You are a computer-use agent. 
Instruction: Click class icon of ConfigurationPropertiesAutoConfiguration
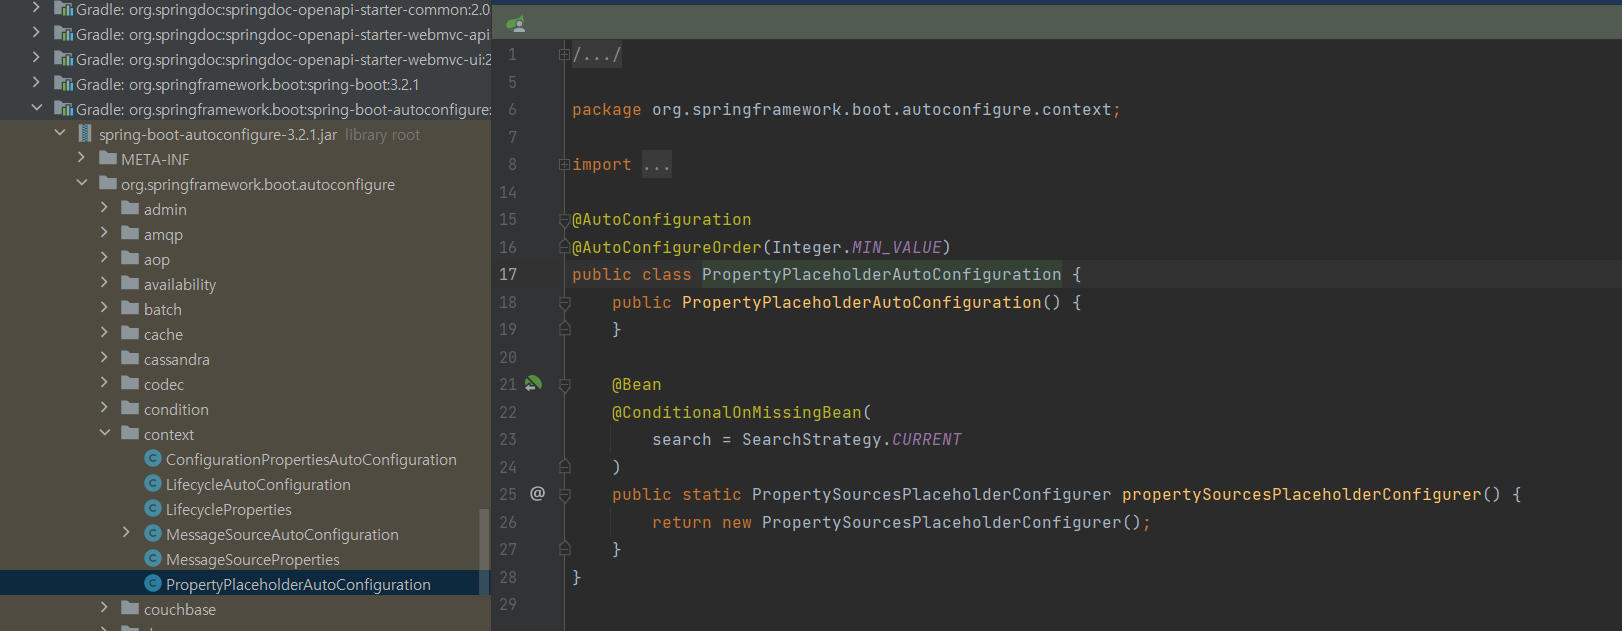[153, 458]
